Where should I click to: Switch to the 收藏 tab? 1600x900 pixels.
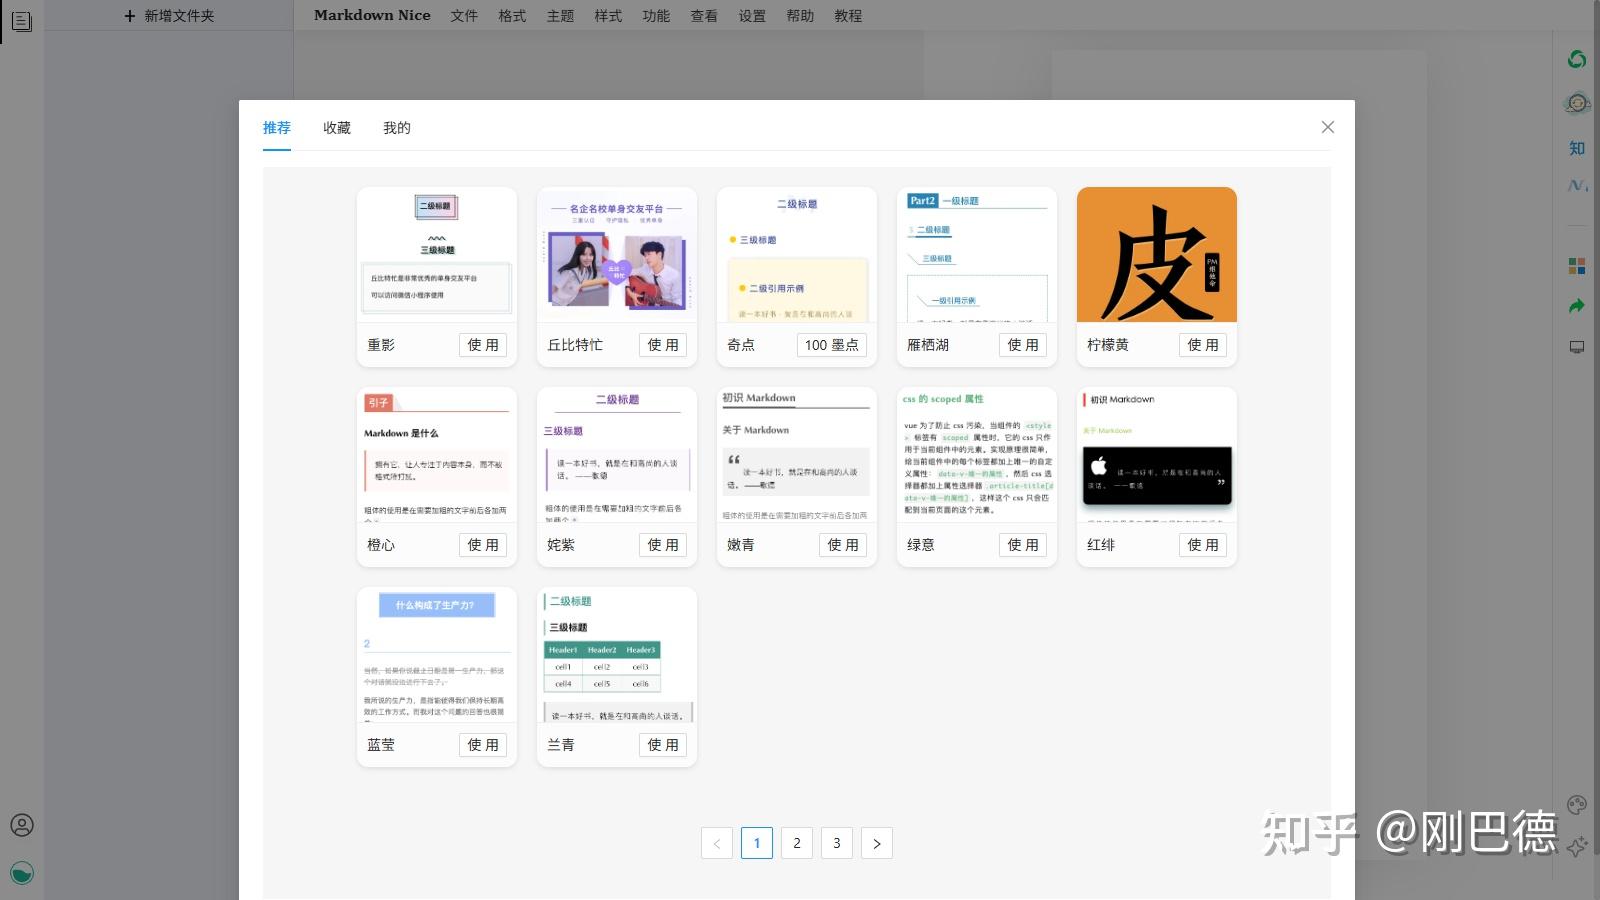coord(337,128)
